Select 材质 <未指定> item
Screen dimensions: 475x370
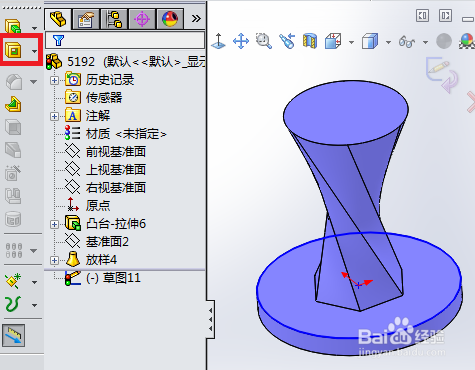pos(115,134)
